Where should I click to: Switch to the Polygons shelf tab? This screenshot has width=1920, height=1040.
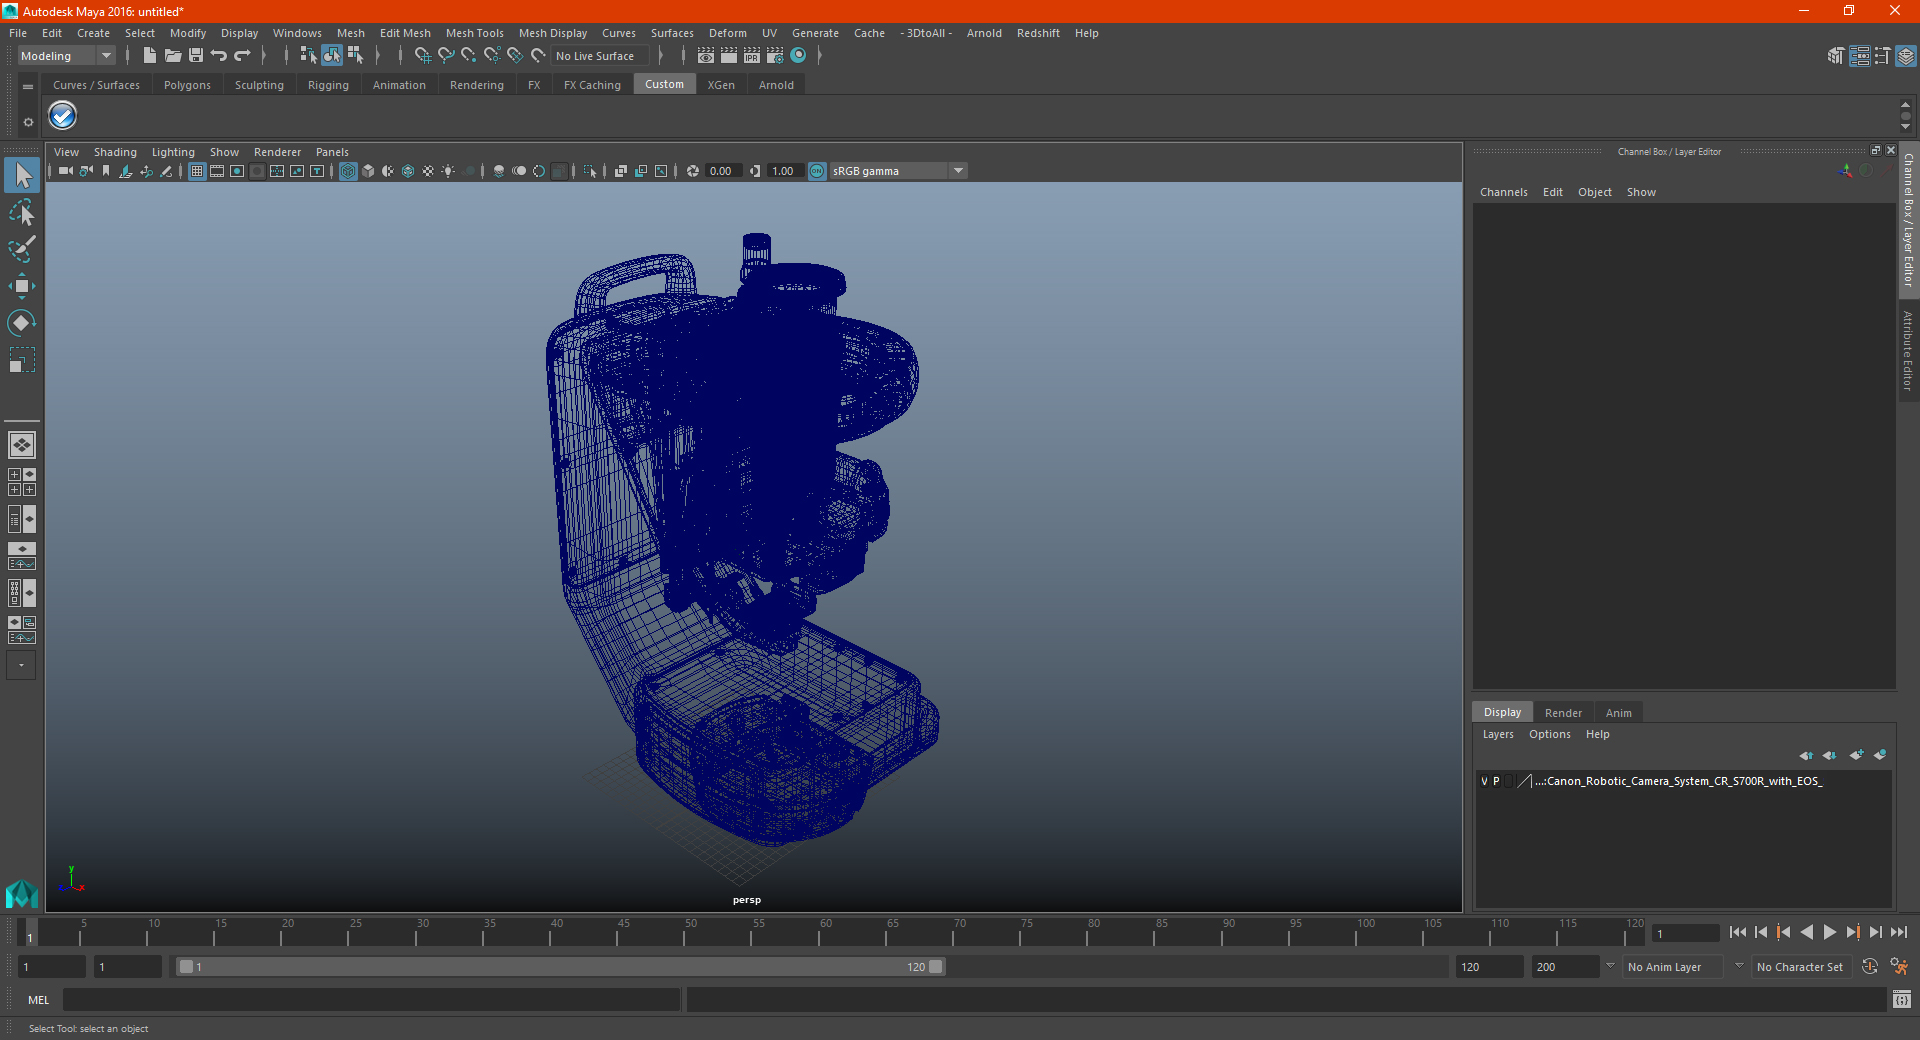tap(187, 85)
